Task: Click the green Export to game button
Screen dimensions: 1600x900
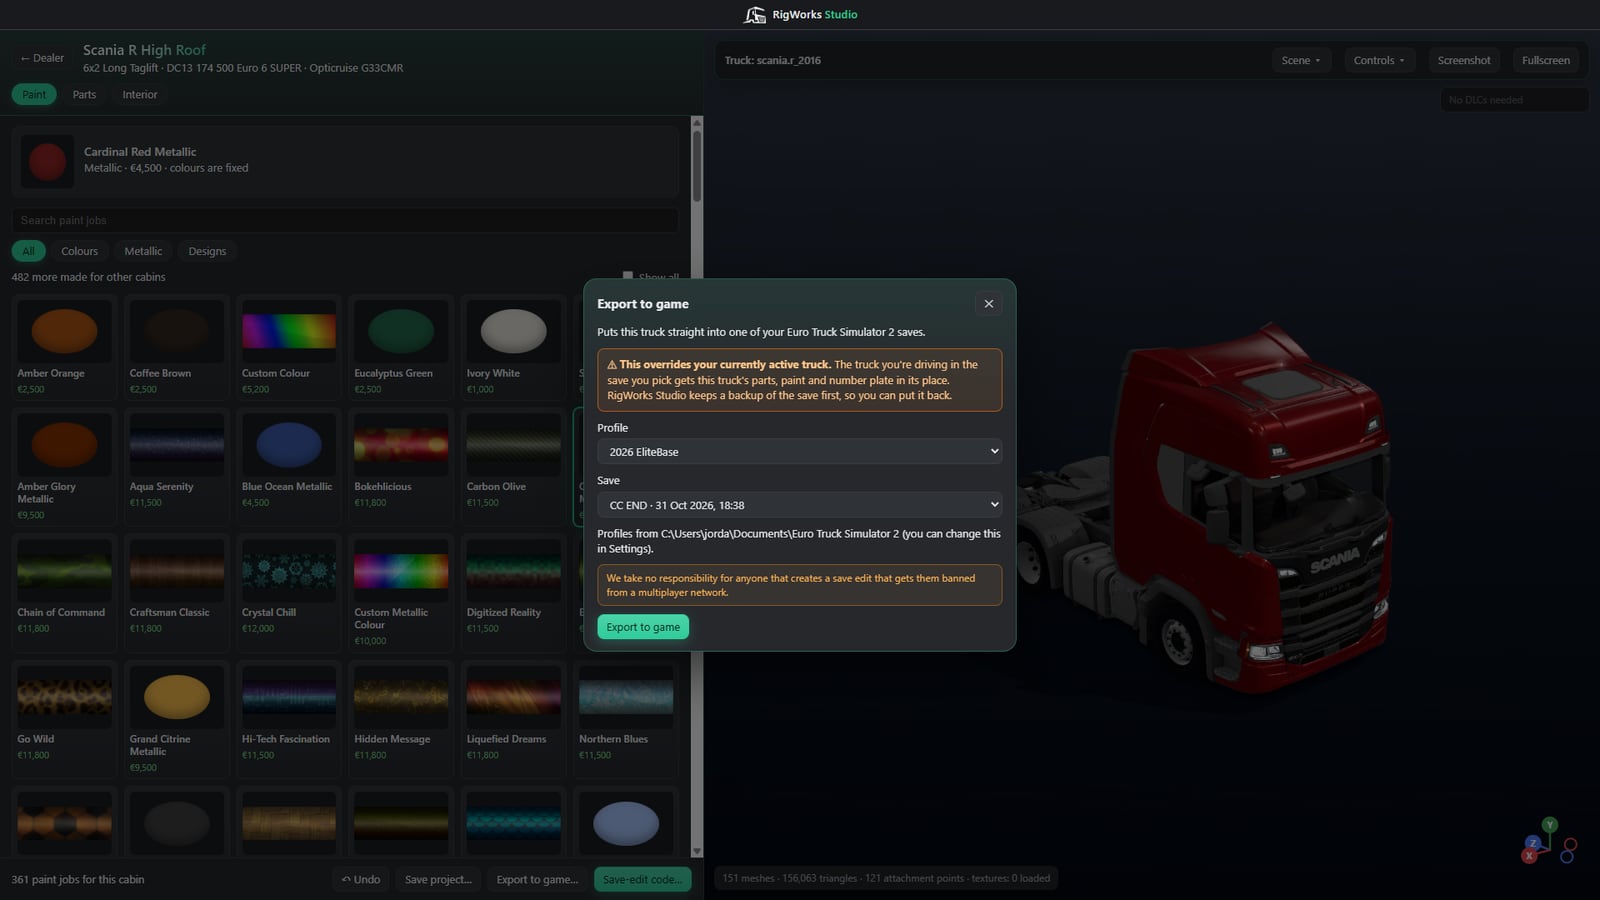Action: point(643,627)
